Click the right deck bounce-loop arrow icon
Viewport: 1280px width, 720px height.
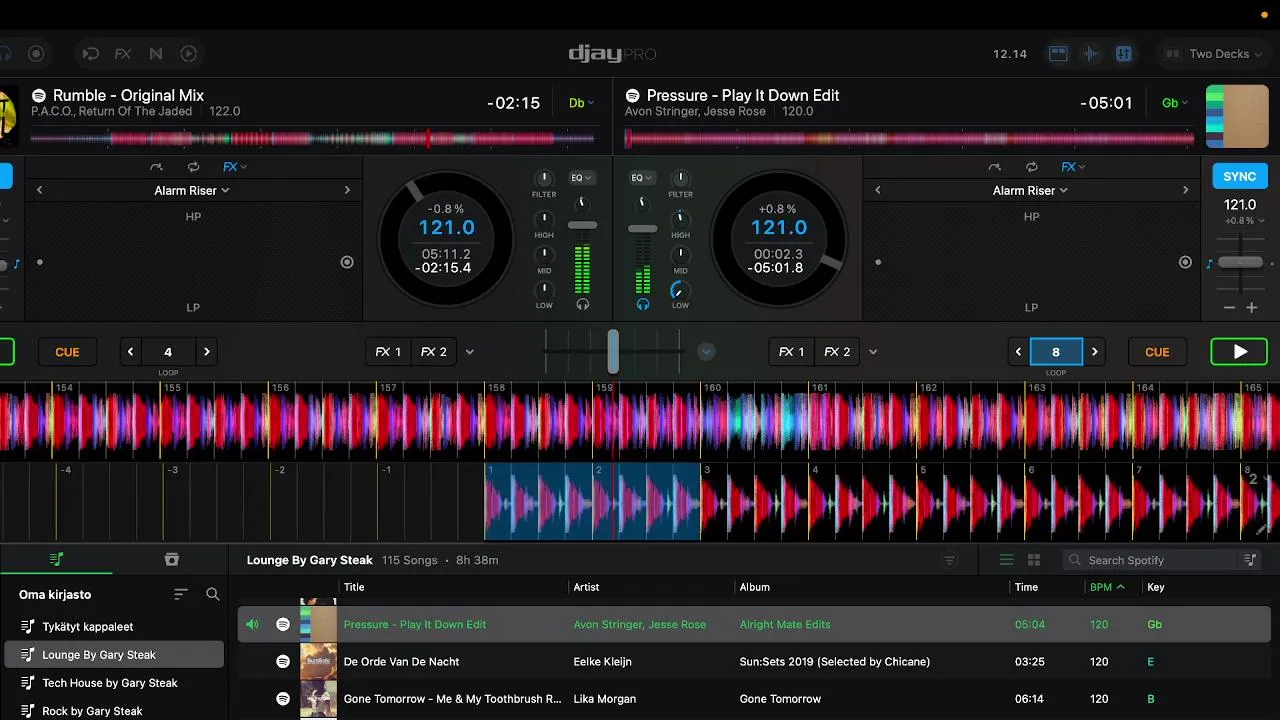tap(994, 167)
